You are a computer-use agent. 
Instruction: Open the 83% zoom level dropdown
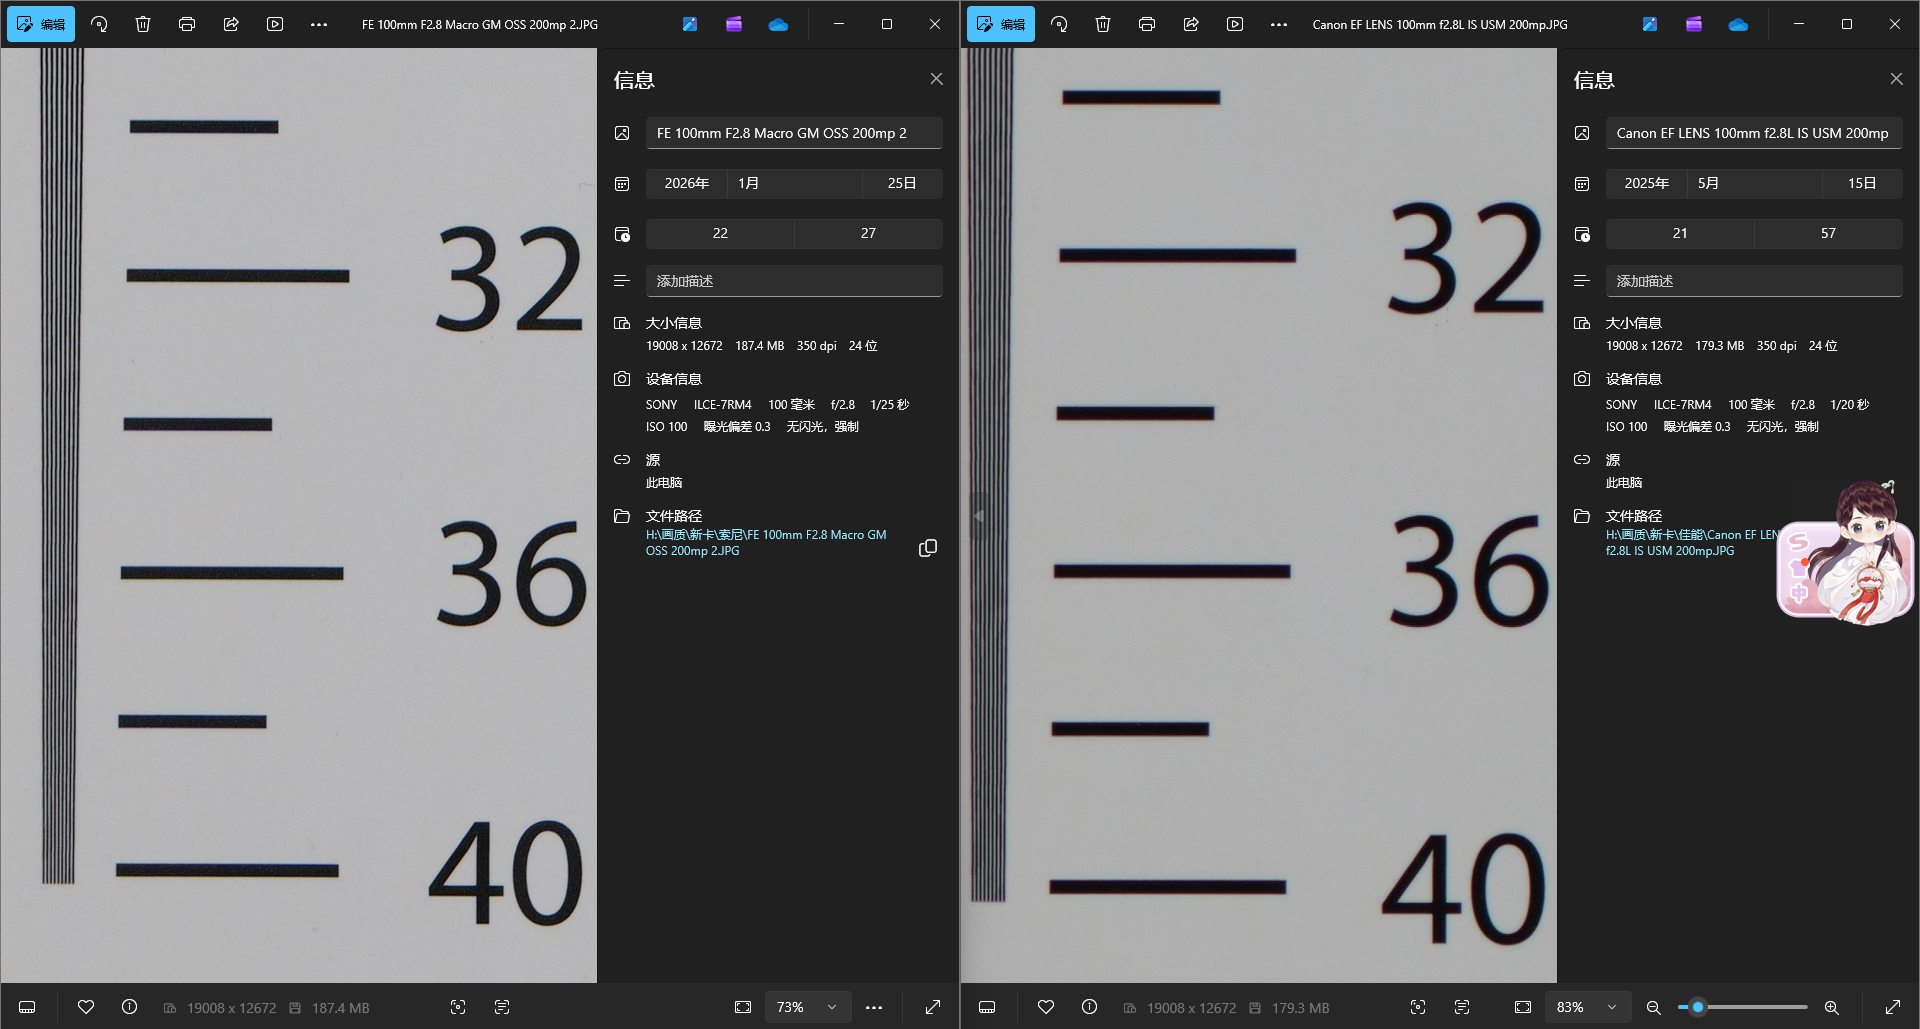tap(1588, 1007)
